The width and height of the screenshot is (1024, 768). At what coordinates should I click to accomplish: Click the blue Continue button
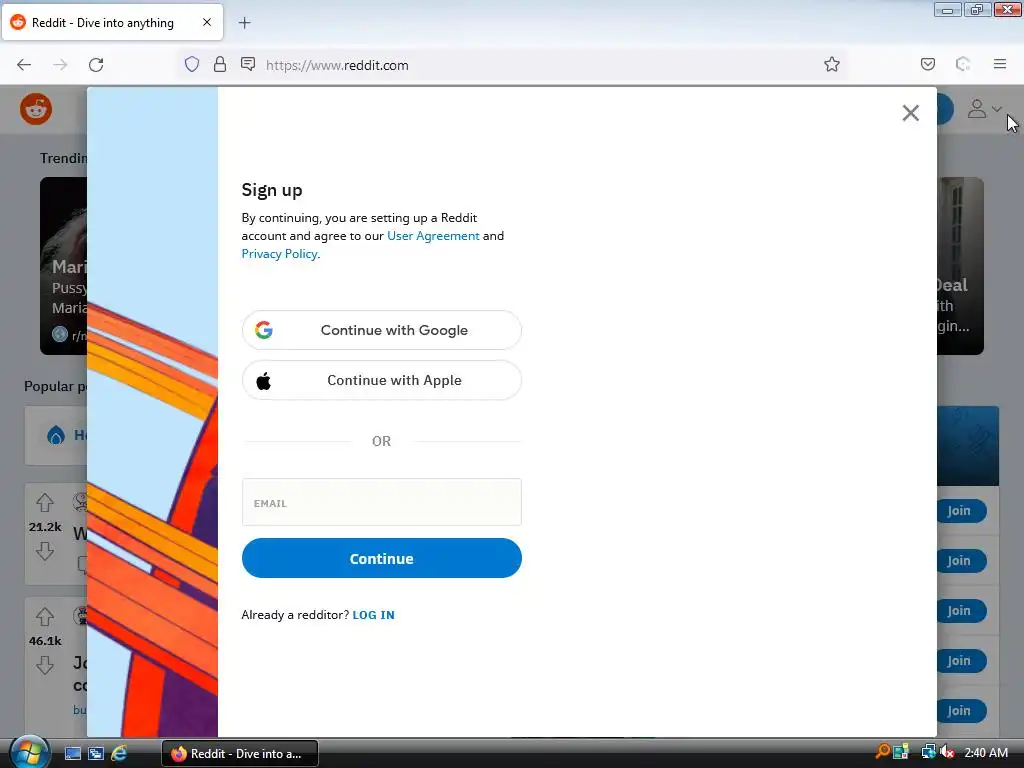click(x=381, y=558)
